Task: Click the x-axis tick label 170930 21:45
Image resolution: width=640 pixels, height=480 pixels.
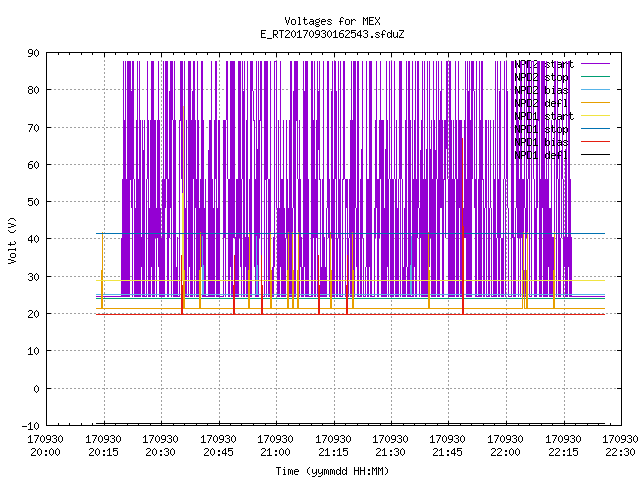Action: [448, 446]
